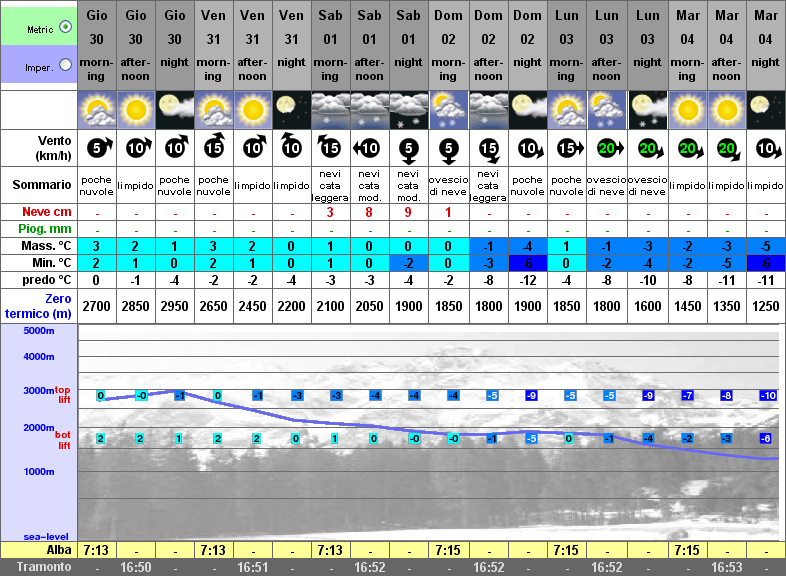Click Sab 01 night snow value 9
This screenshot has height=576, width=786.
click(408, 212)
